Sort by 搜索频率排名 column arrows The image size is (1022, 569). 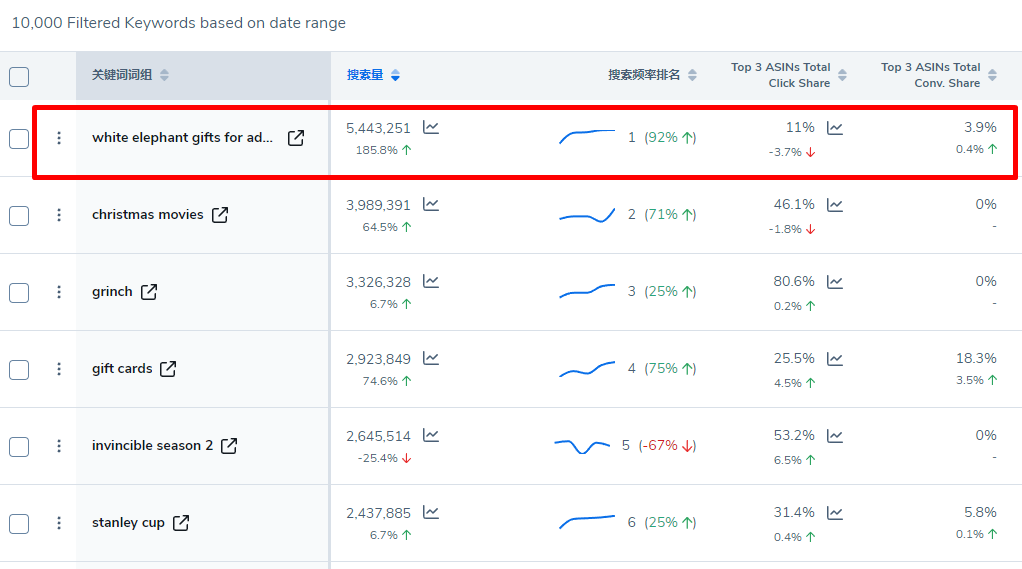pyautogui.click(x=692, y=76)
